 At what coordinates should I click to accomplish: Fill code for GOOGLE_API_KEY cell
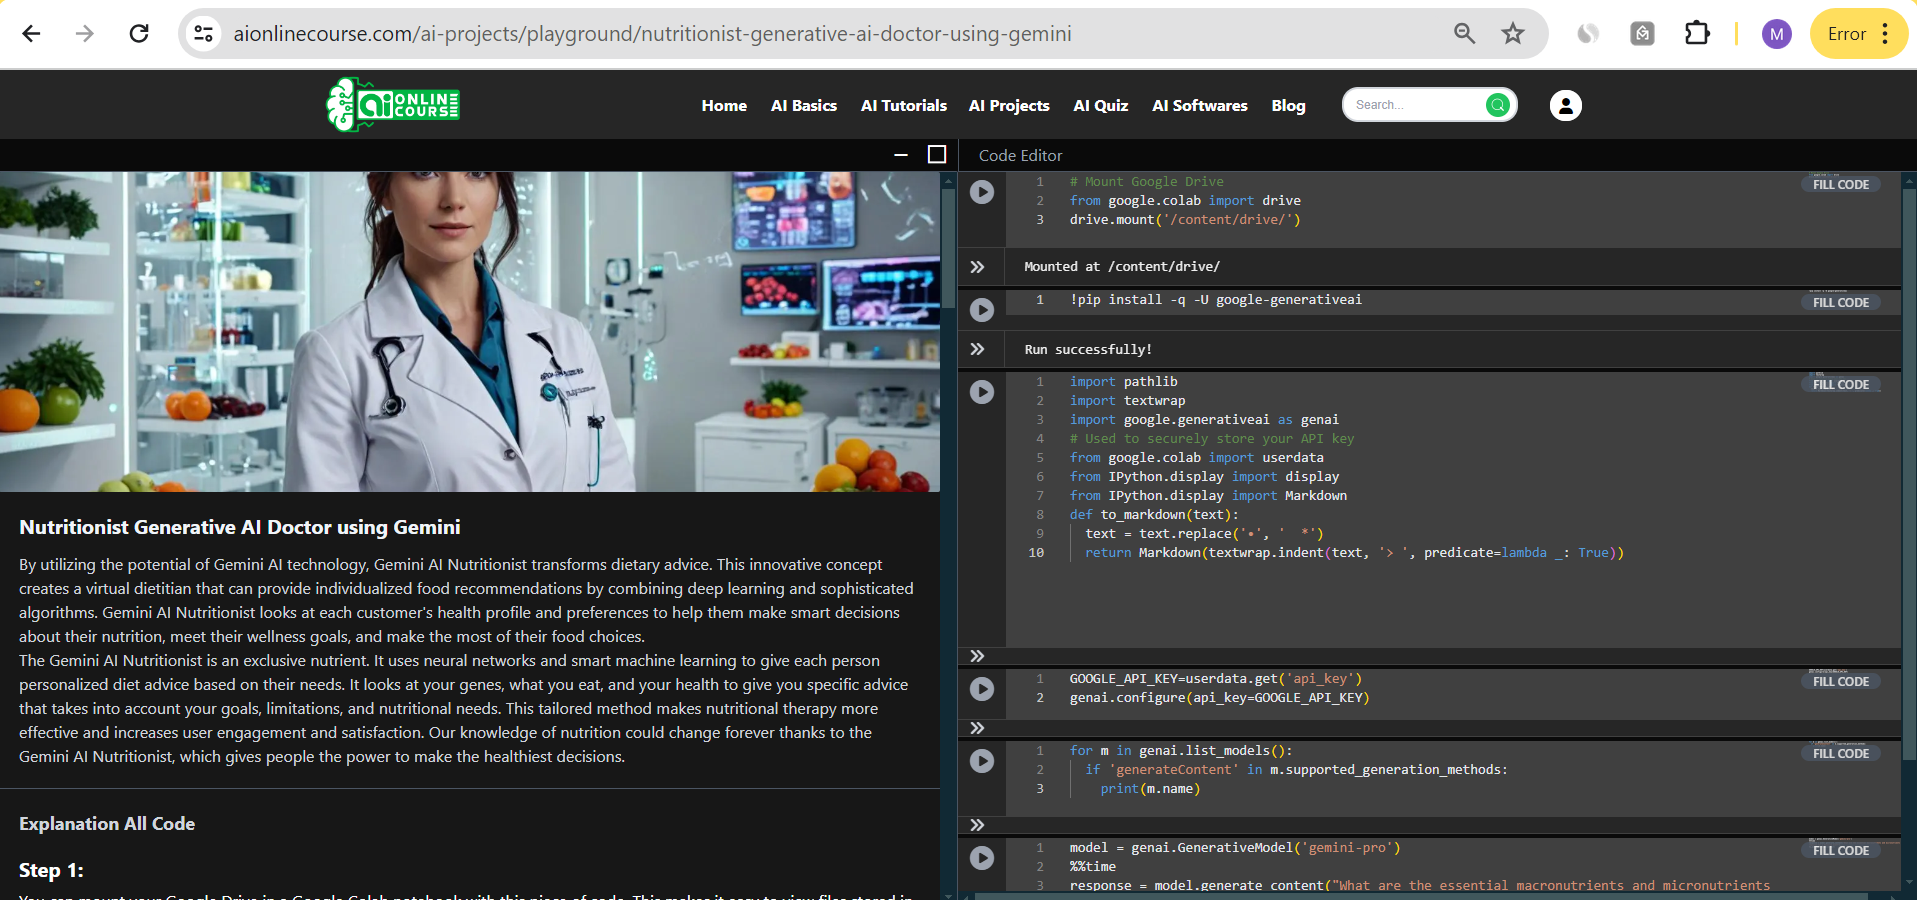click(x=1841, y=682)
